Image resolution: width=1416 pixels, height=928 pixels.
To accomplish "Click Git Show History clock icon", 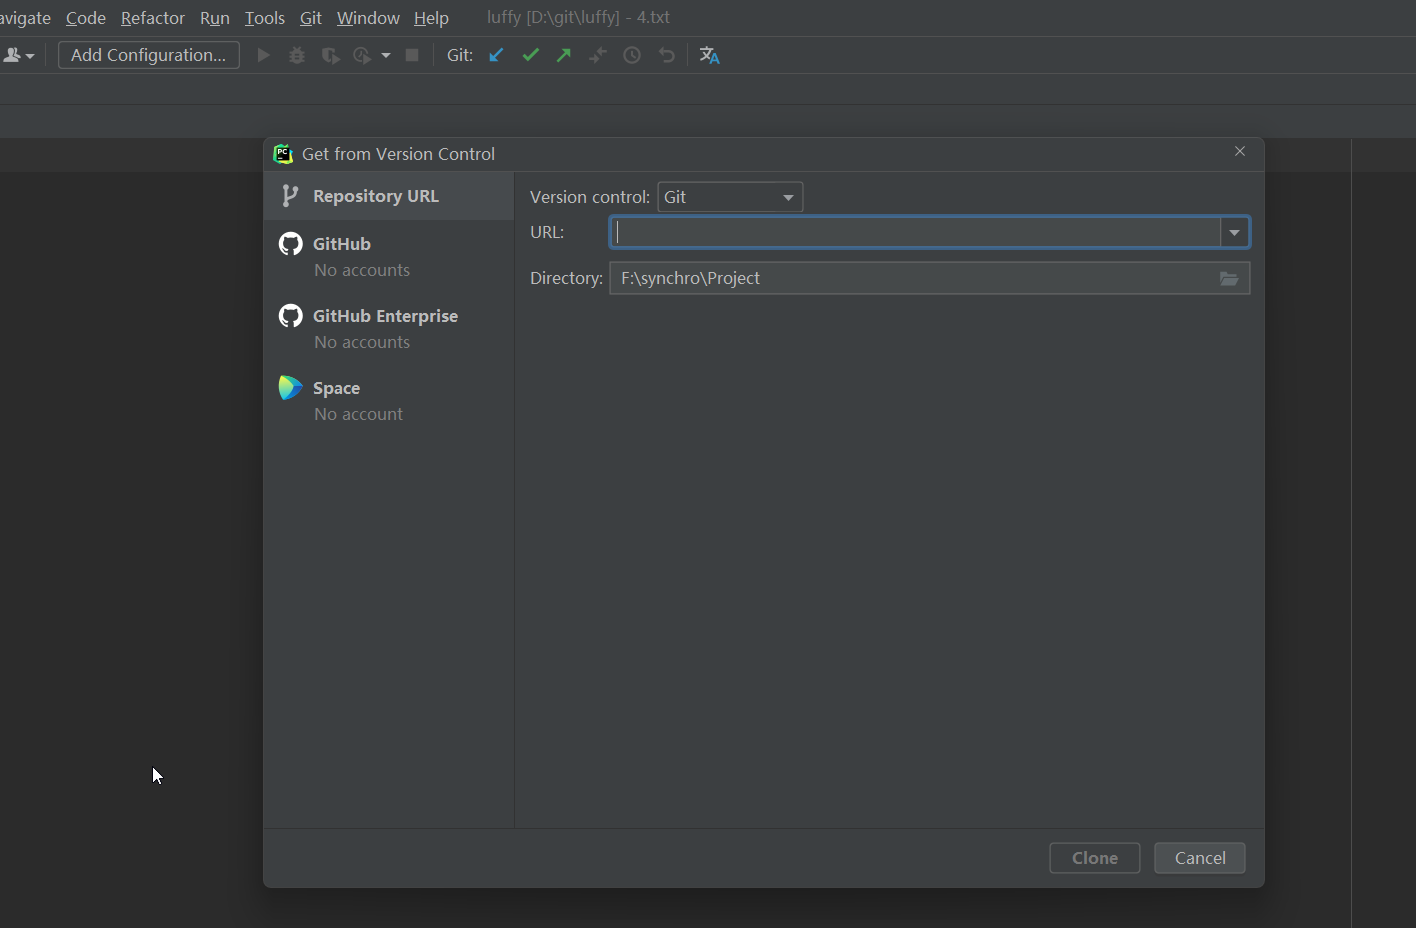I will (x=632, y=55).
